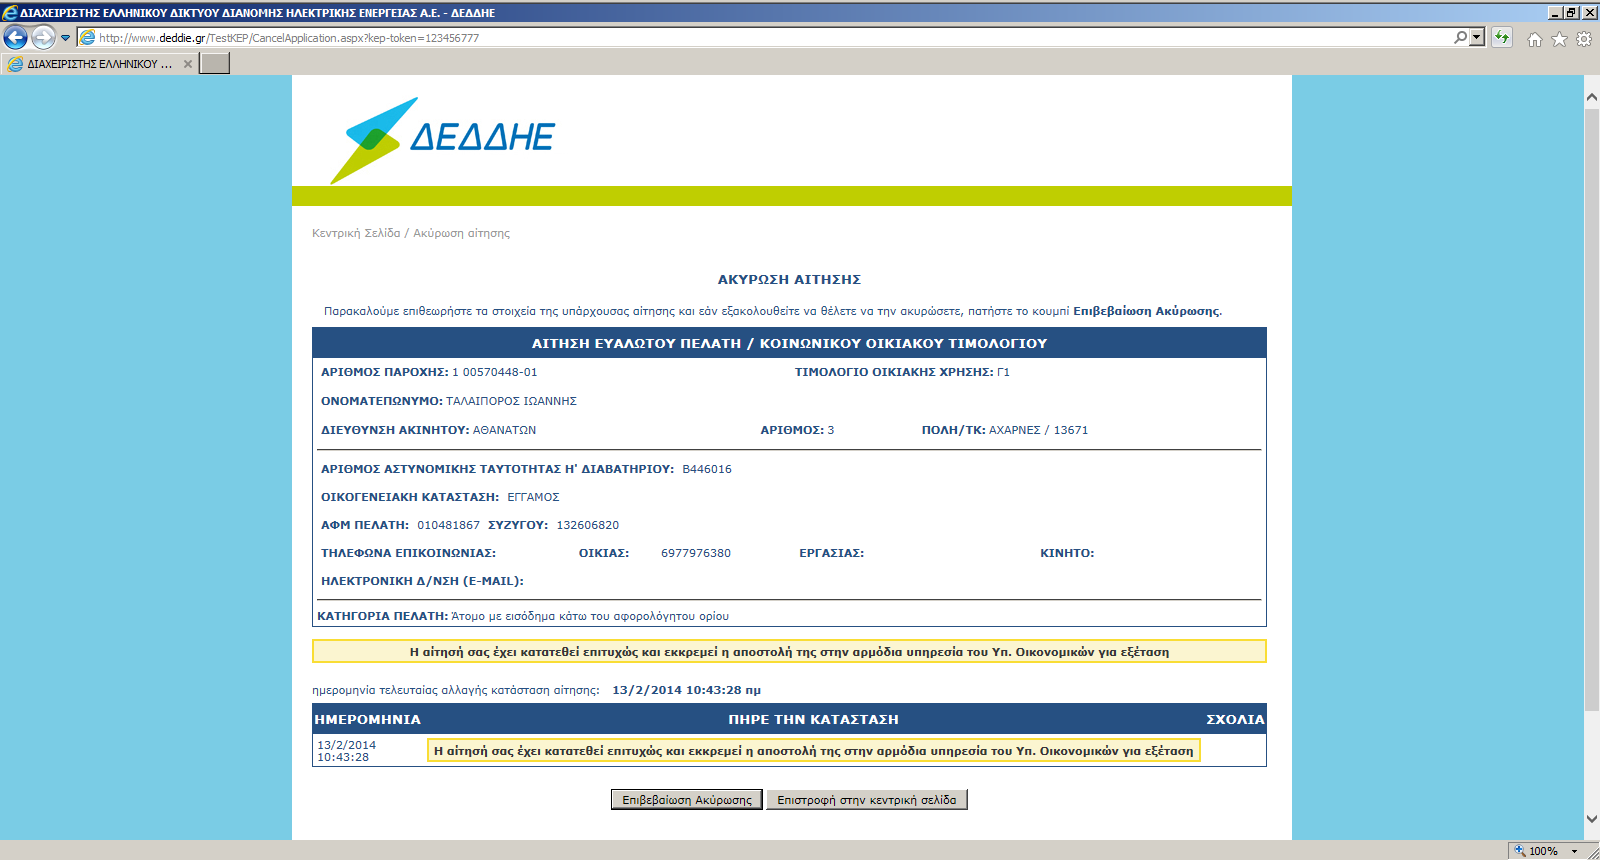Click the ΔΕΔΔΗΕ logo
The image size is (1600, 860).
442,140
